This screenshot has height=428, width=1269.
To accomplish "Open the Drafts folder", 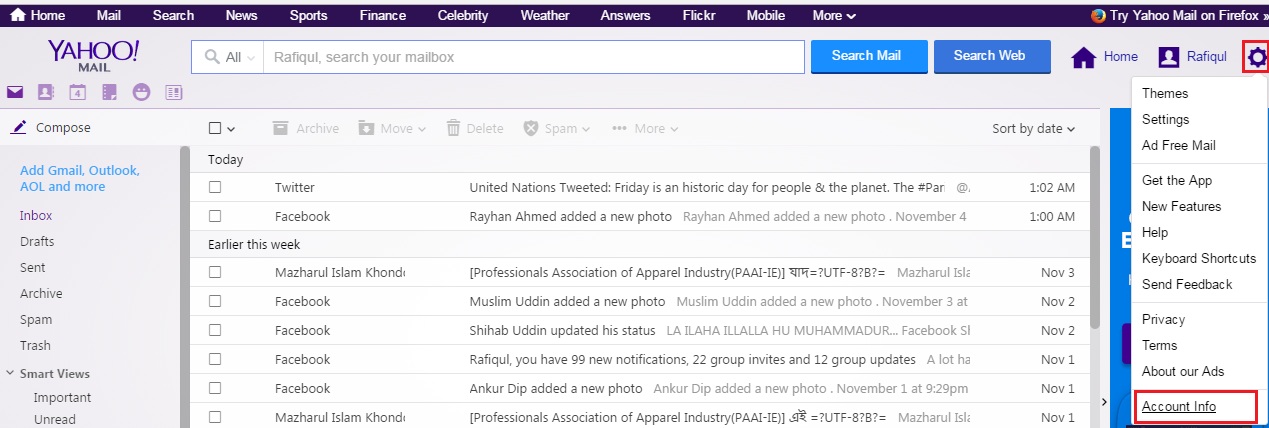I will click(37, 241).
